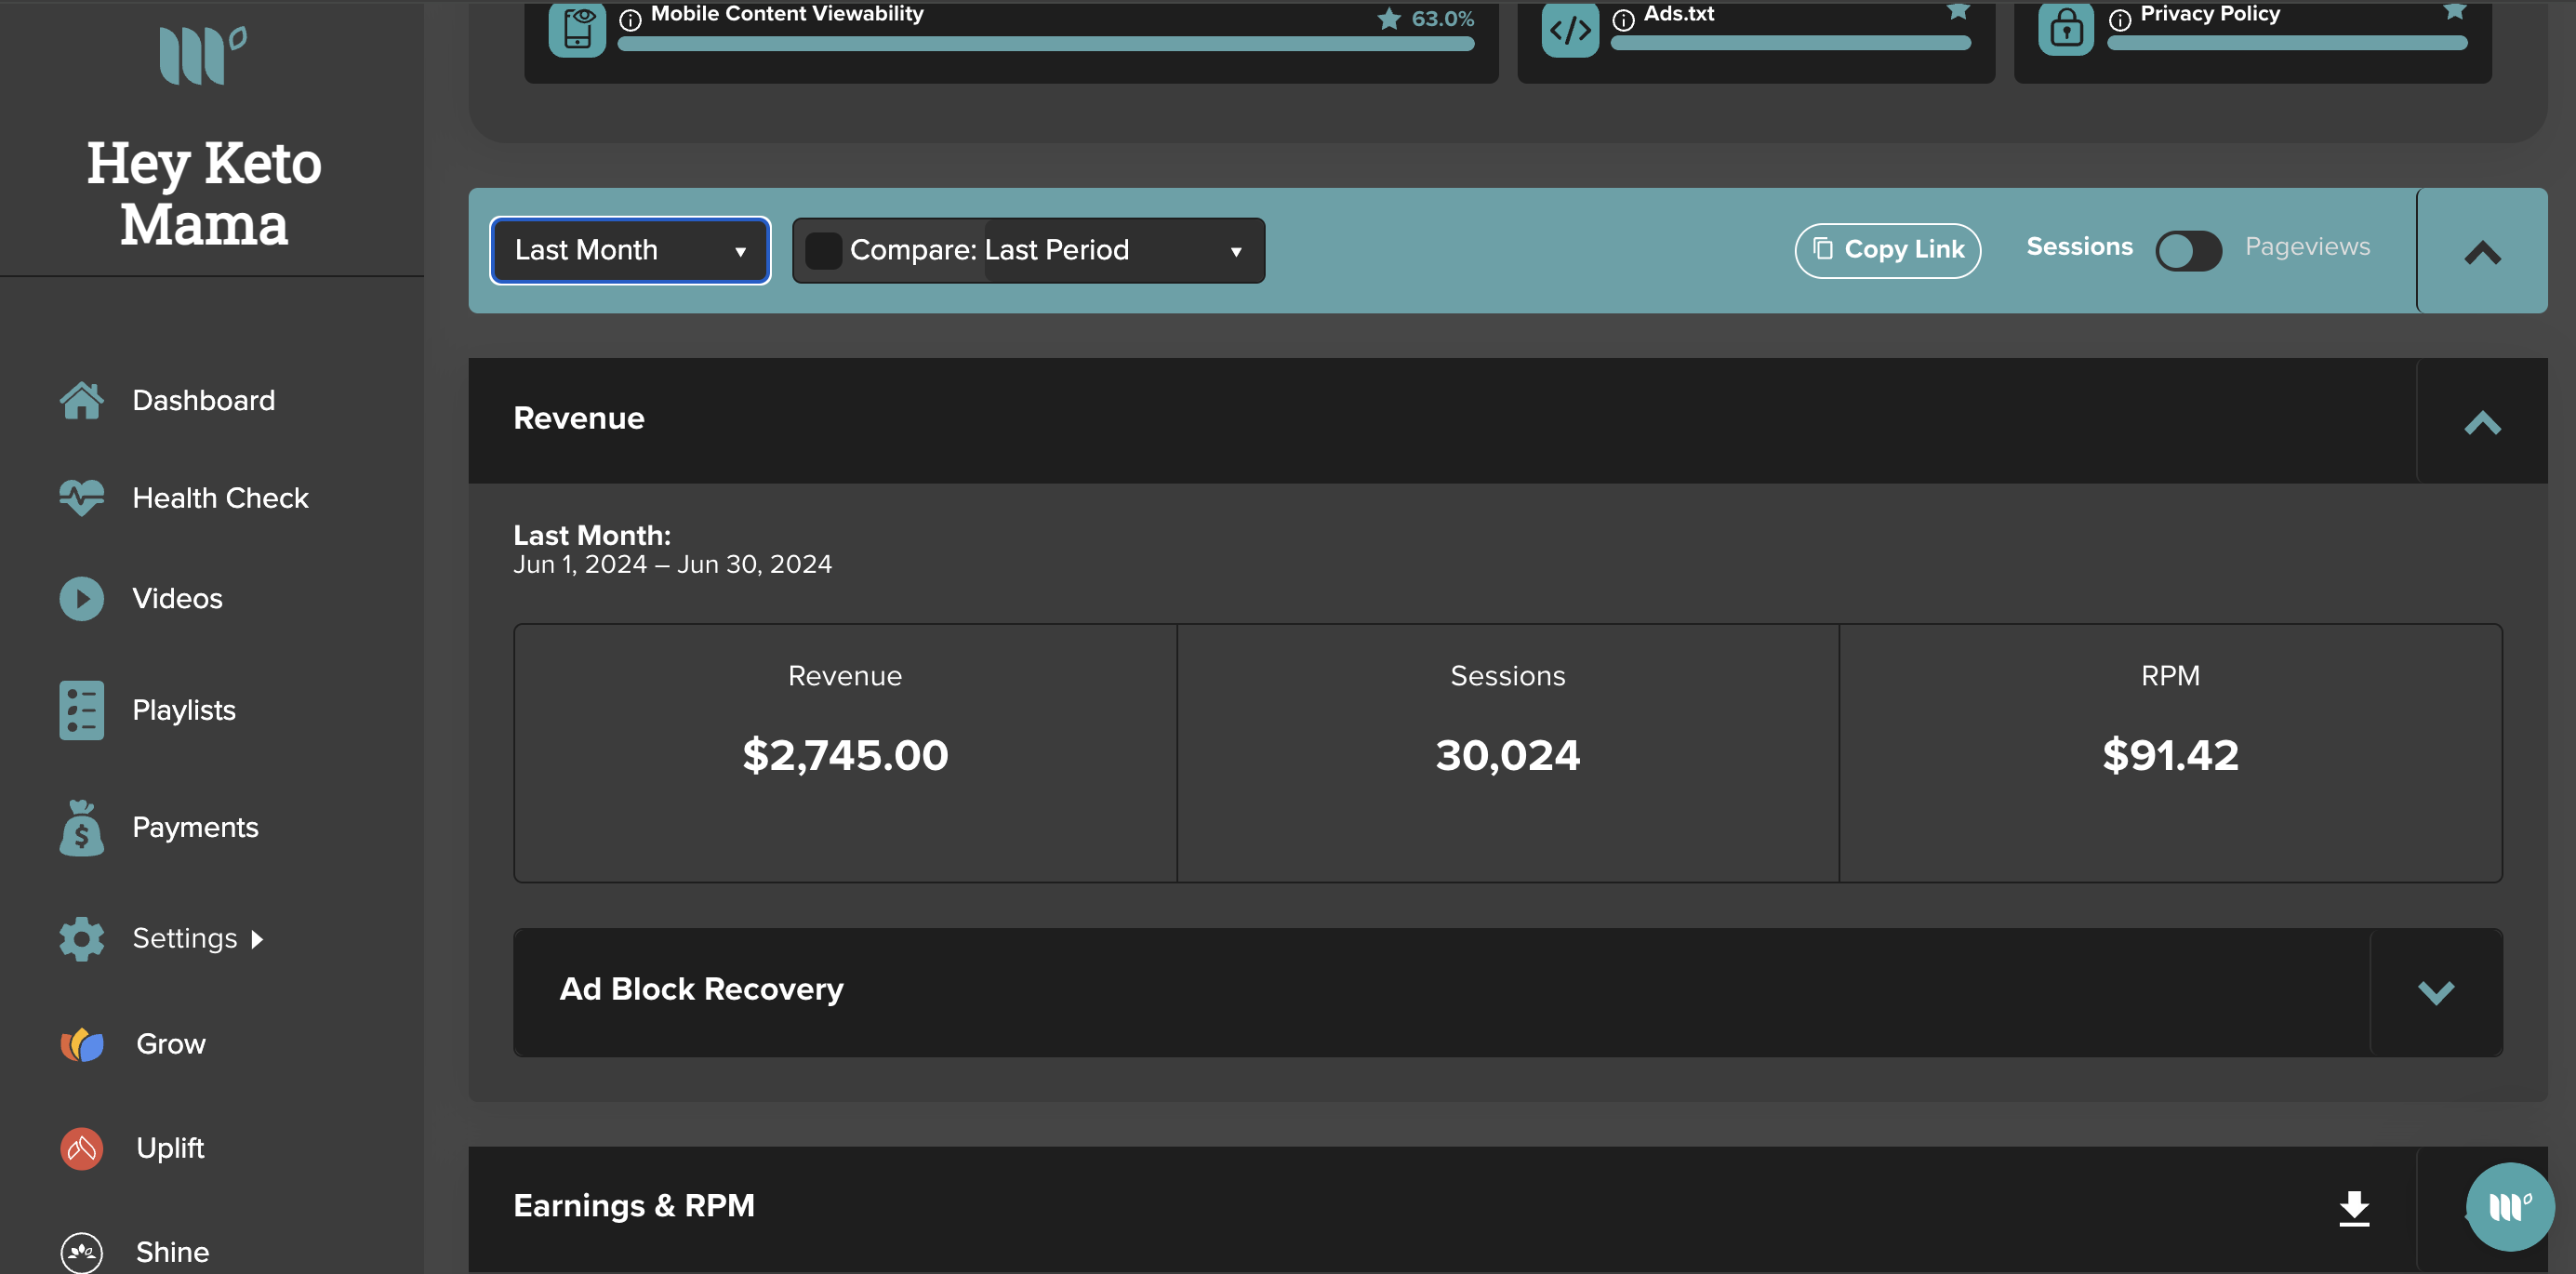Collapse the date filter bar with the chevron
This screenshot has height=1274, width=2576.
[x=2482, y=251]
